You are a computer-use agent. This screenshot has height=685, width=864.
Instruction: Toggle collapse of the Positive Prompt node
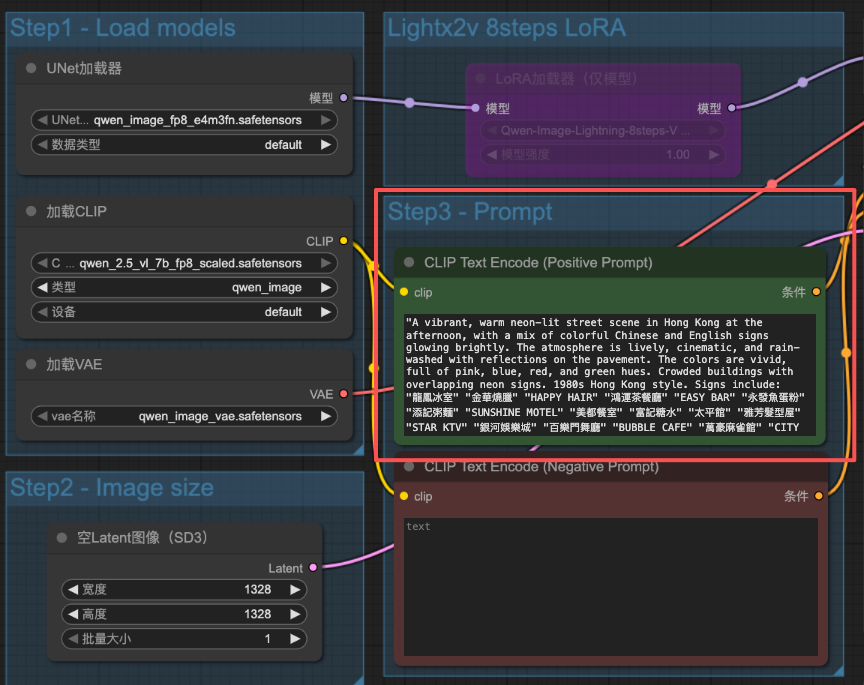pyautogui.click(x=409, y=263)
